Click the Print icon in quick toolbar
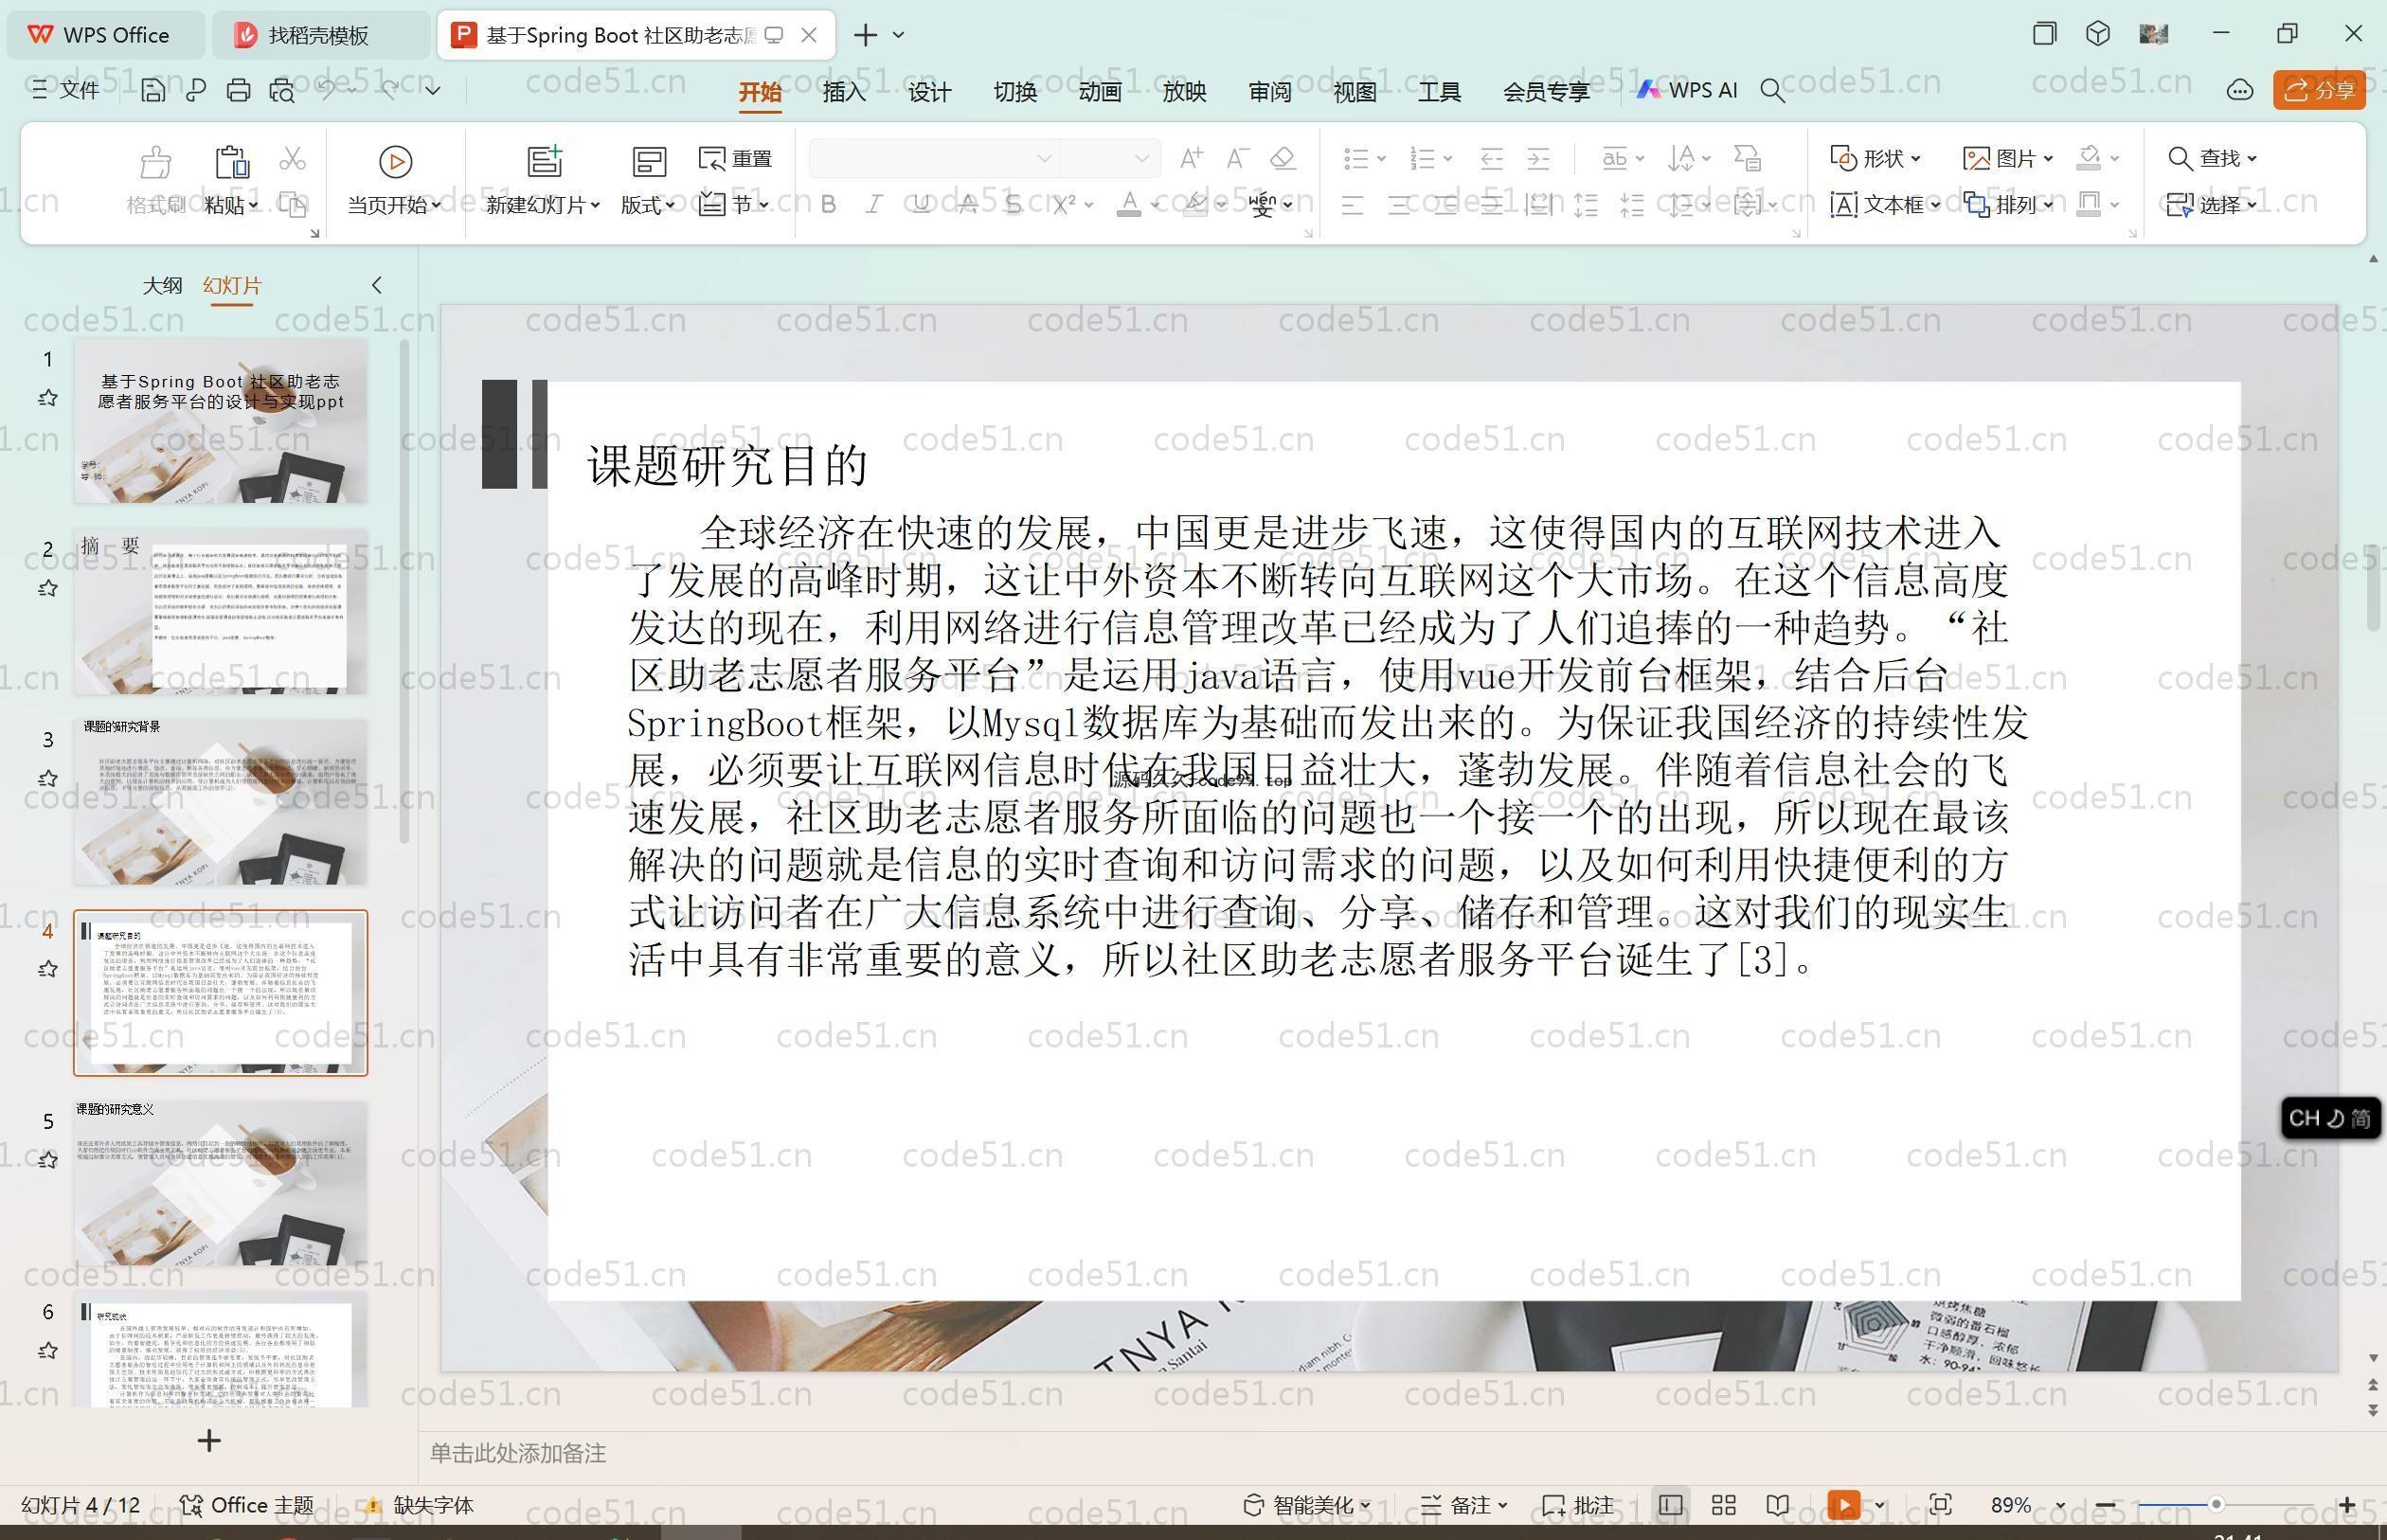The image size is (2387, 1540). 238,91
